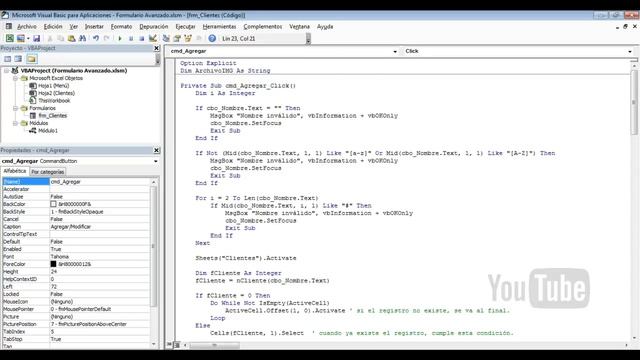Screen dimensions: 640x360
Task: Click the Font property value Tahoma
Action: [x=100, y=257]
